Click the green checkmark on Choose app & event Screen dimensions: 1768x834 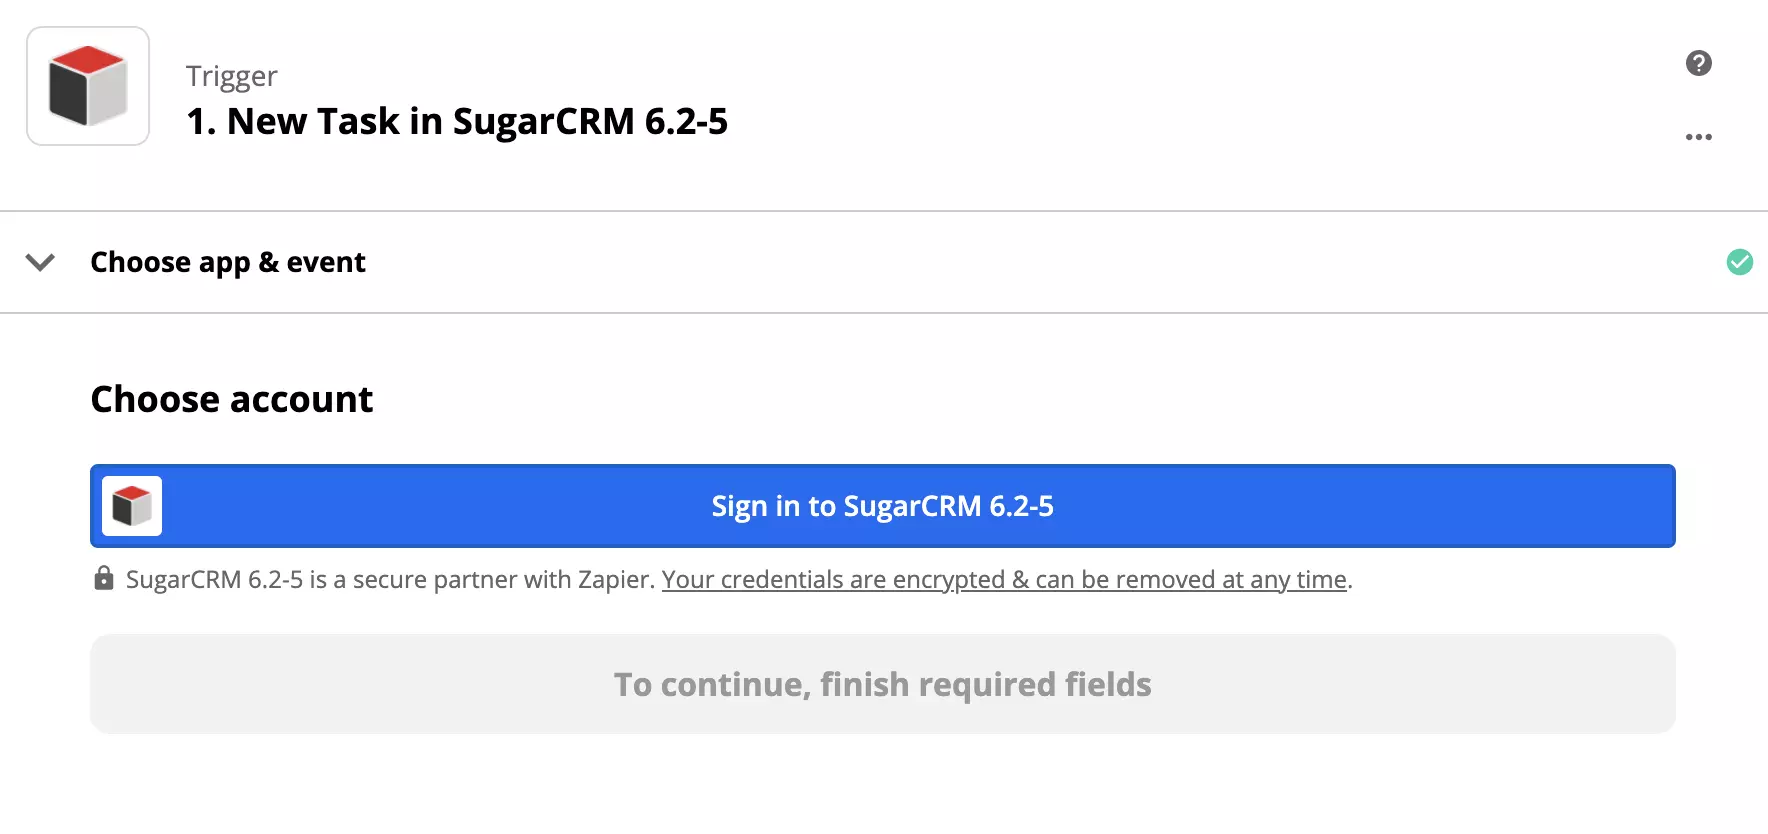1740,262
